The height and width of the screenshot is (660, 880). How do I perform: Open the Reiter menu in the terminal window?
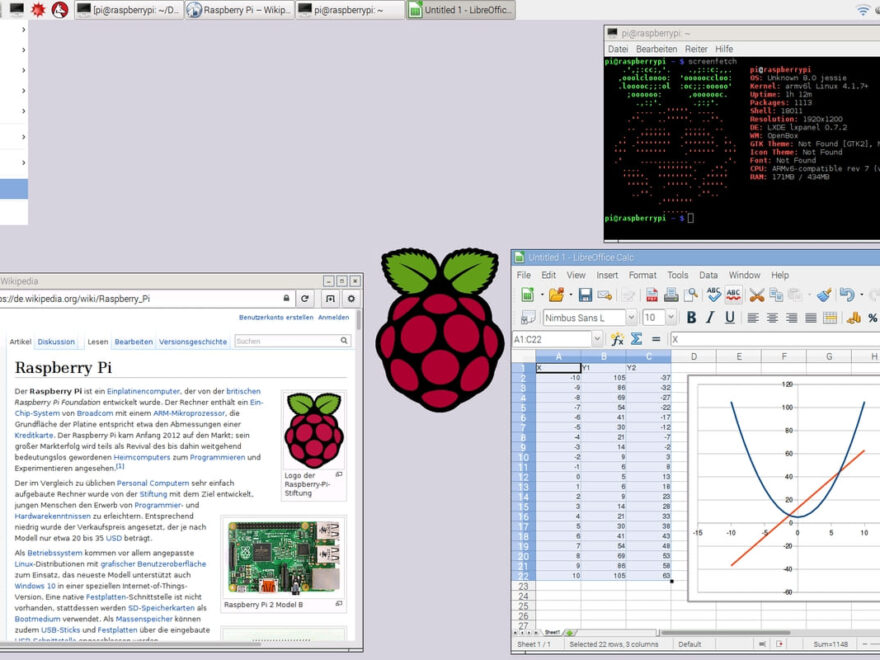(696, 49)
